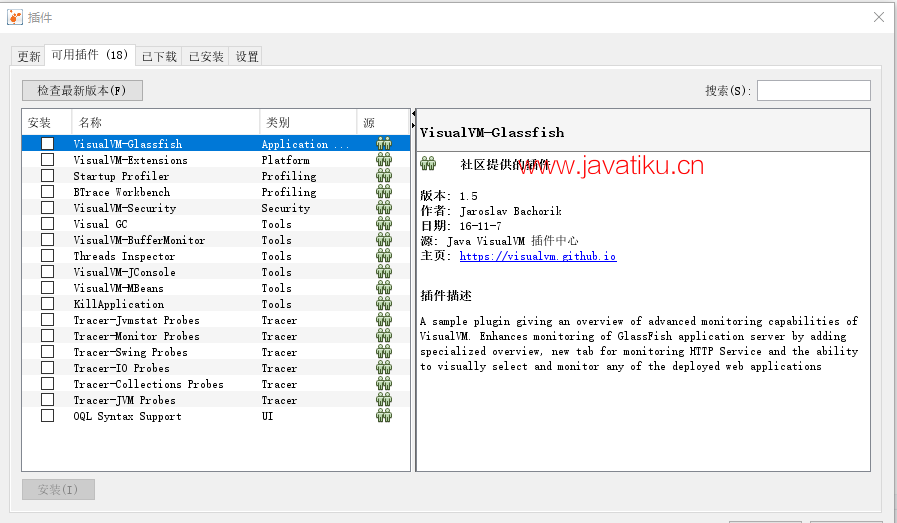Tick the OQL Syntax Support checkbox
Image resolution: width=897 pixels, height=523 pixels.
click(x=47, y=416)
